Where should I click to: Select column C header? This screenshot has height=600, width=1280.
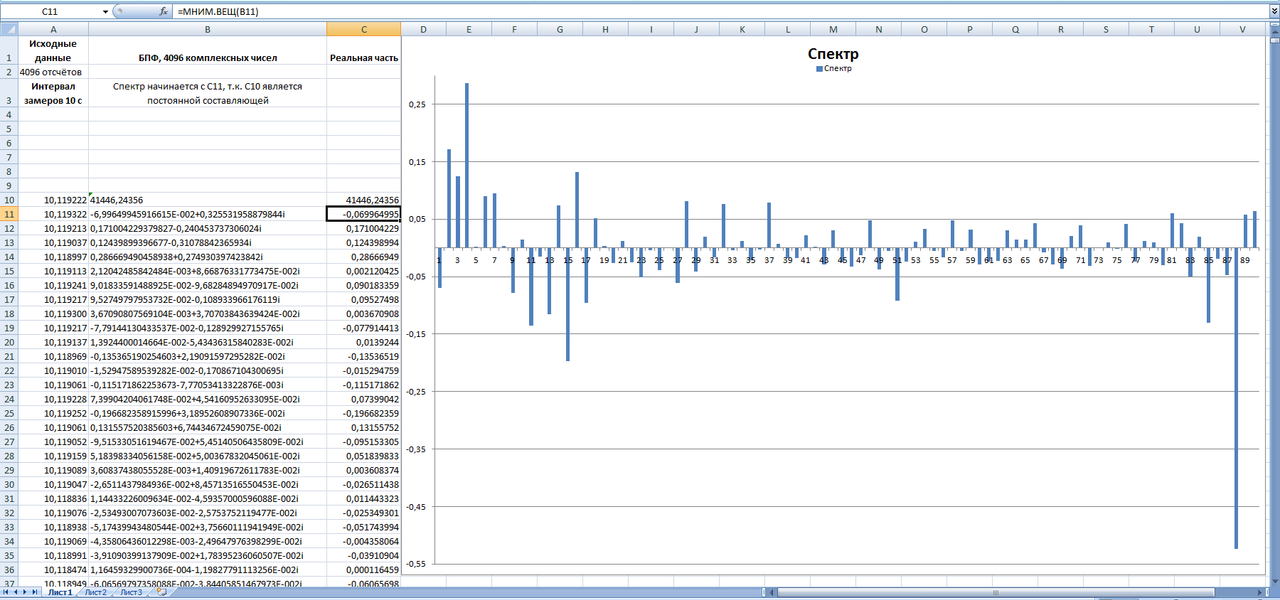click(x=364, y=29)
